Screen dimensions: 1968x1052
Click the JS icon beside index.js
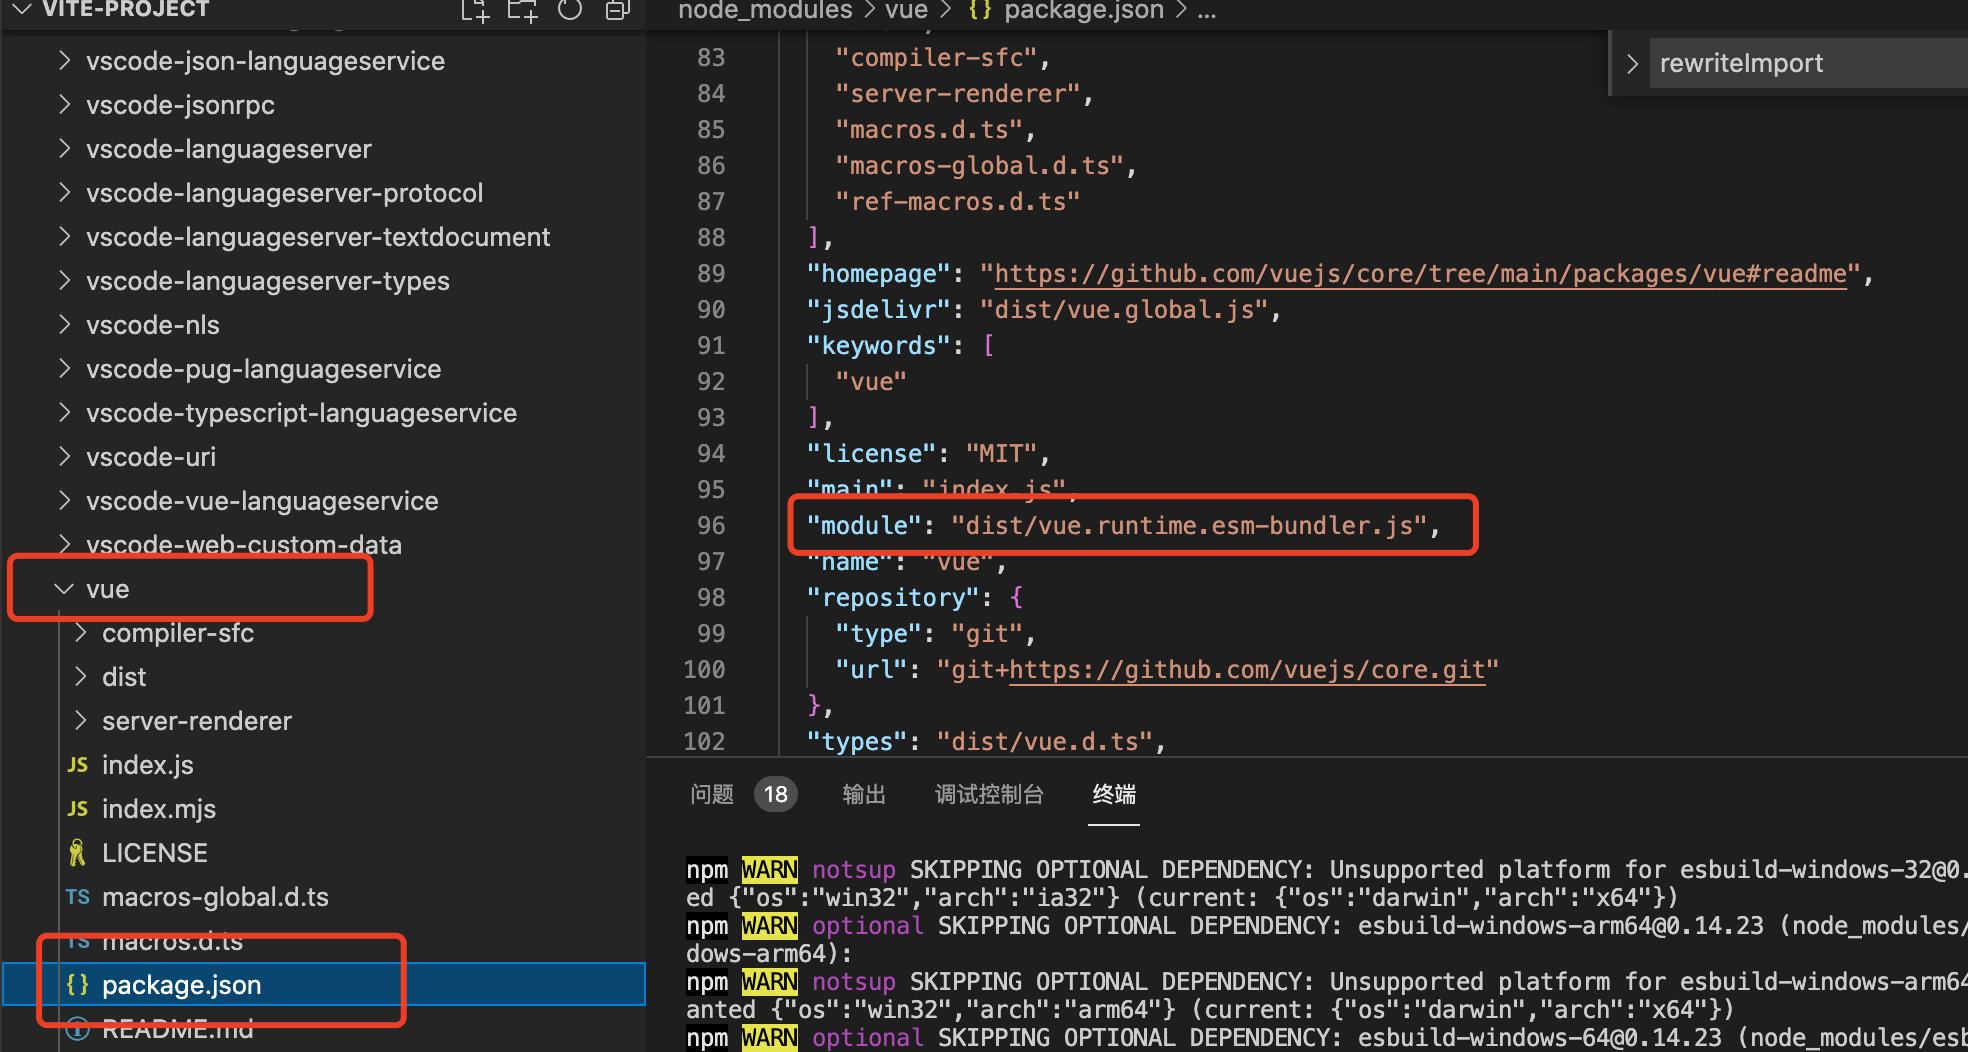(78, 765)
